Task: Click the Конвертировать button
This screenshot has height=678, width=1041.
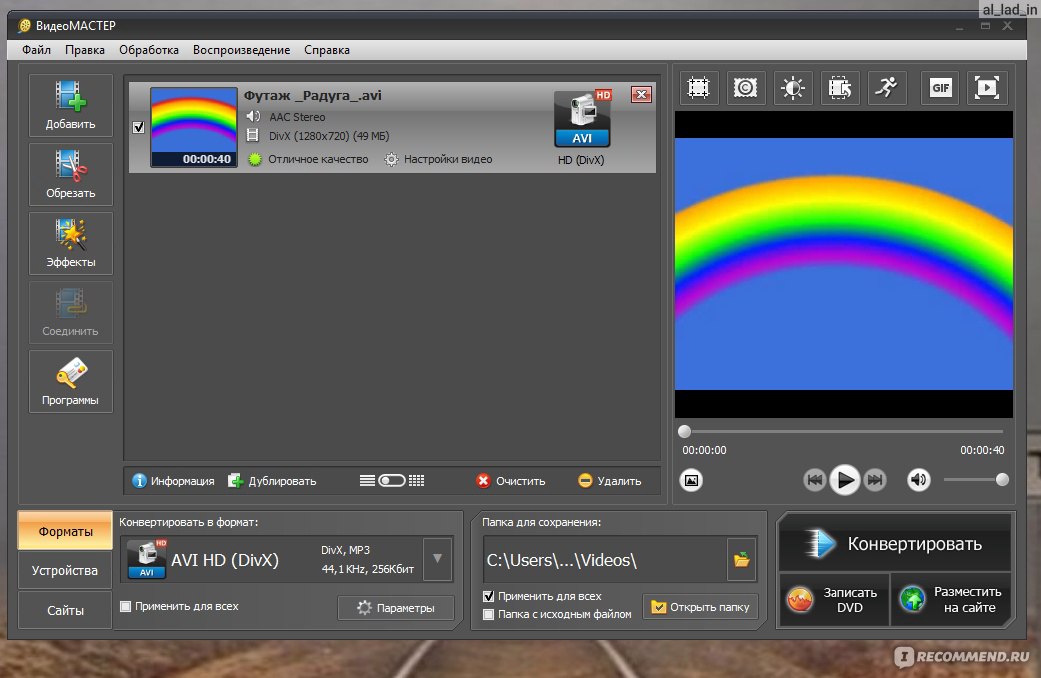Action: pos(895,544)
